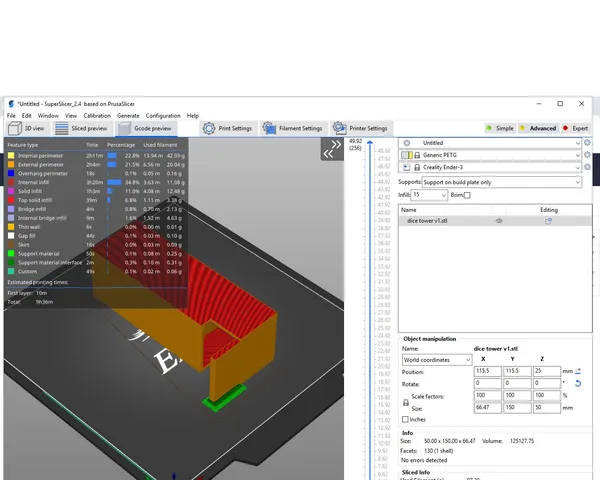The height and width of the screenshot is (480, 600).
Task: Click the SuperSlicer app logo in title bar
Action: tap(11, 104)
